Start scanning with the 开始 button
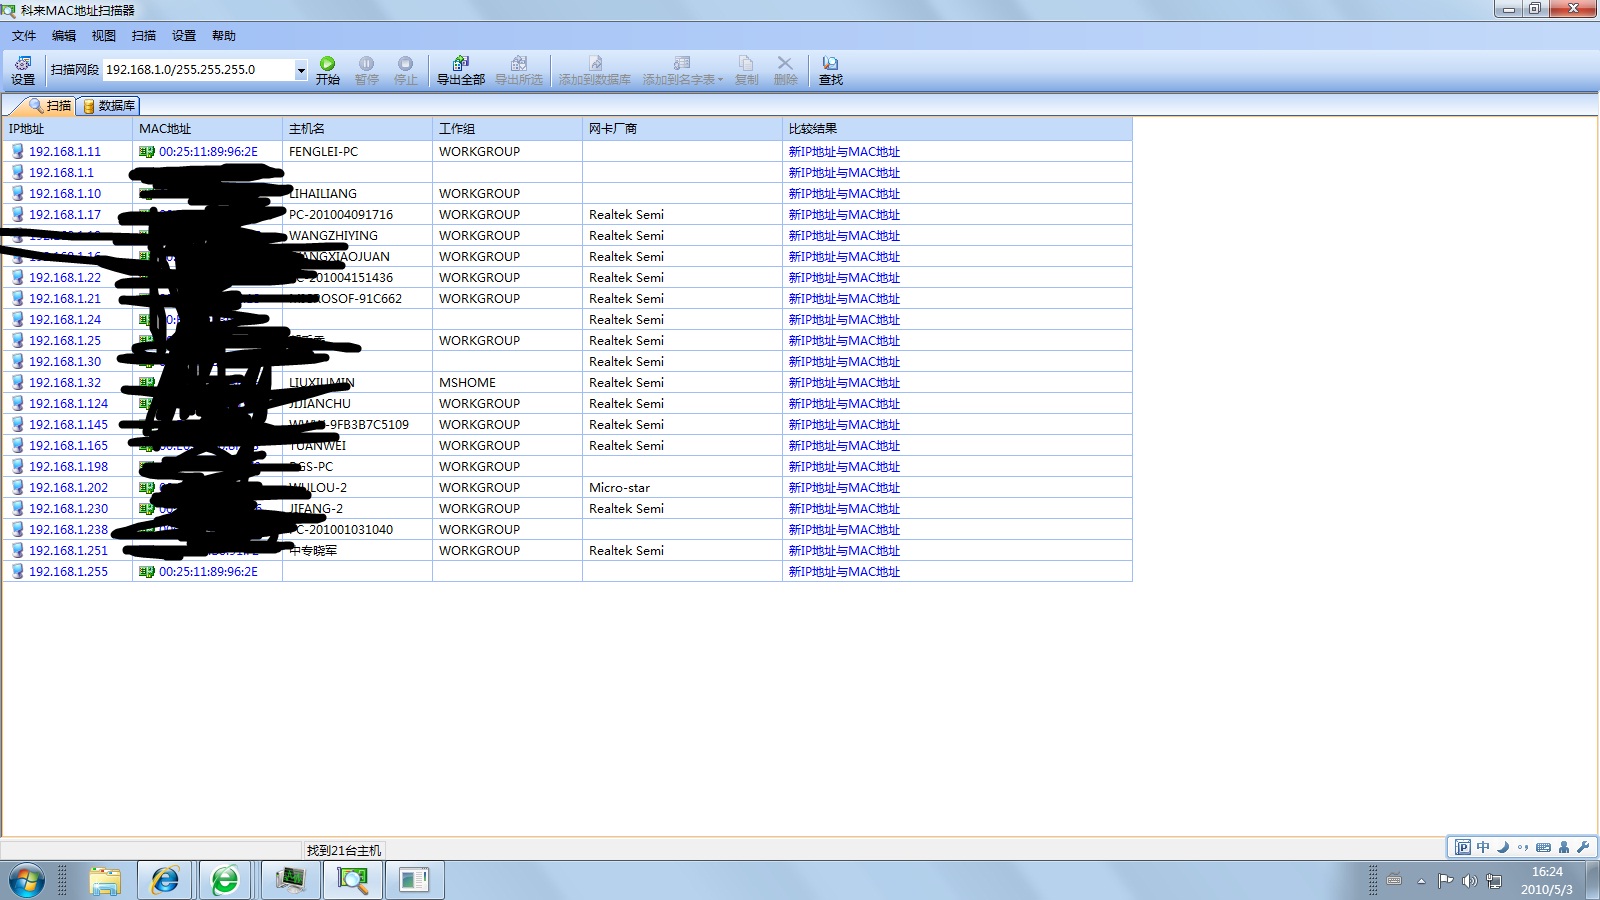 pyautogui.click(x=327, y=70)
